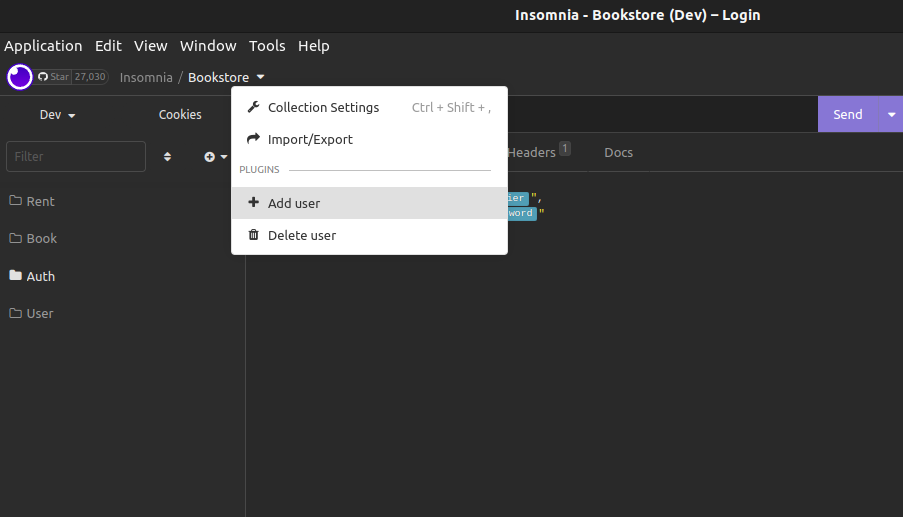This screenshot has width=903, height=517.
Task: Click the Insomnia breadcrumb link
Action: click(146, 77)
